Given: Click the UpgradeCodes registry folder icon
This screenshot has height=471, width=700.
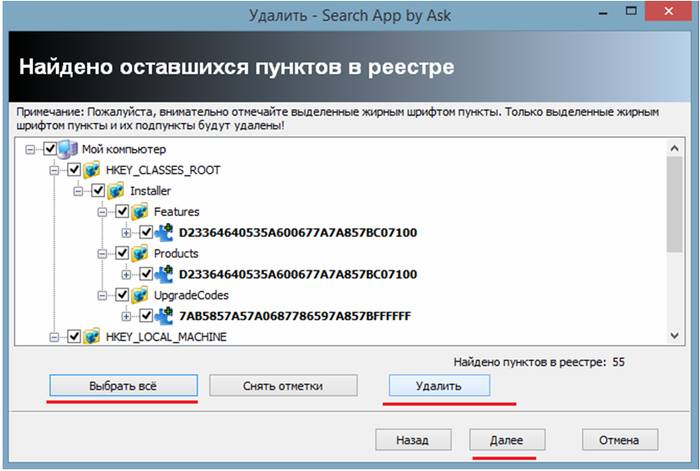Looking at the screenshot, I should (141, 296).
